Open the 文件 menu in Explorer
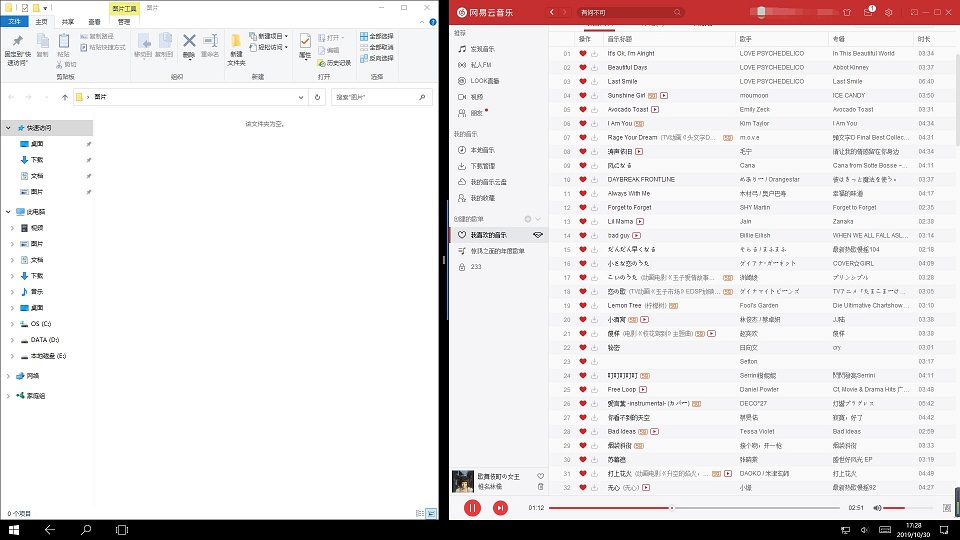960x540 pixels. tap(14, 21)
